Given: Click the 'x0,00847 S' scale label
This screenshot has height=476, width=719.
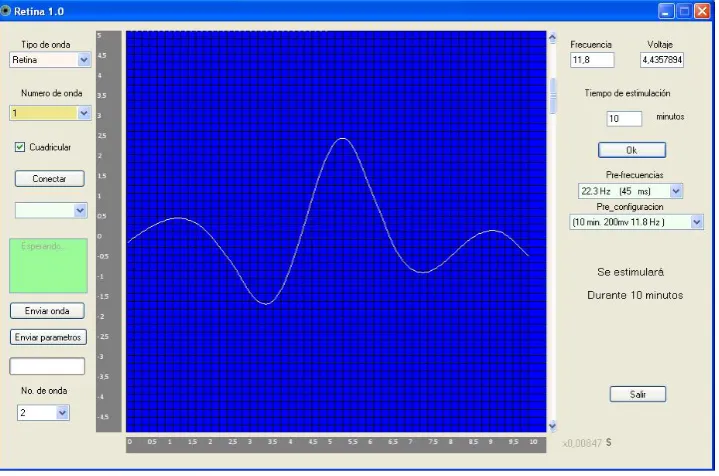Looking at the screenshot, I should tap(587, 443).
